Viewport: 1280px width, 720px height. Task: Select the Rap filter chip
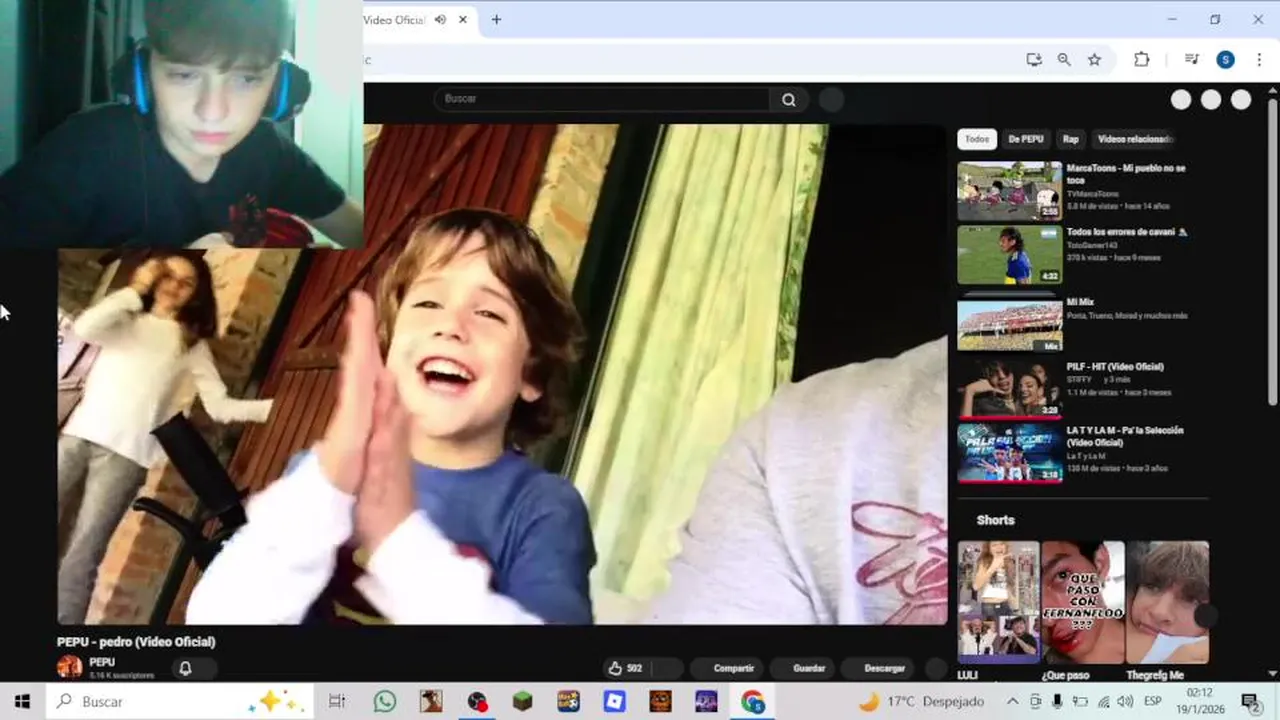click(x=1071, y=139)
